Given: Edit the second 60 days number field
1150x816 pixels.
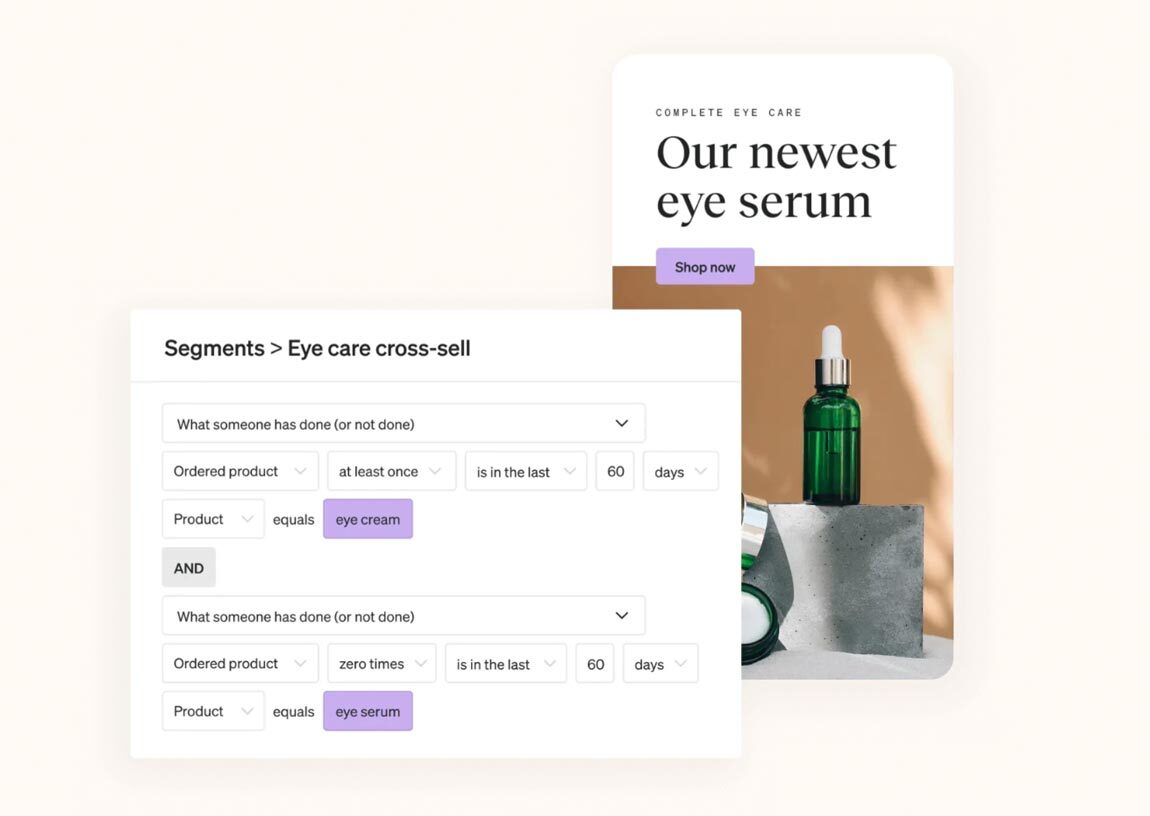Looking at the screenshot, I should tap(595, 664).
